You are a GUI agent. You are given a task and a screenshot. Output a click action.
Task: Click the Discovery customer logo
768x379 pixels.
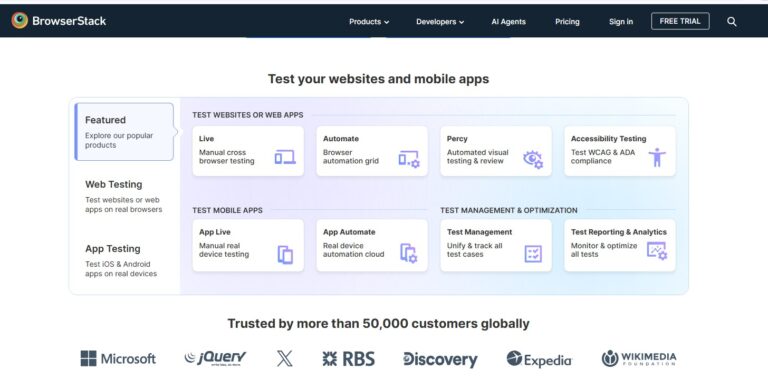tap(440, 359)
